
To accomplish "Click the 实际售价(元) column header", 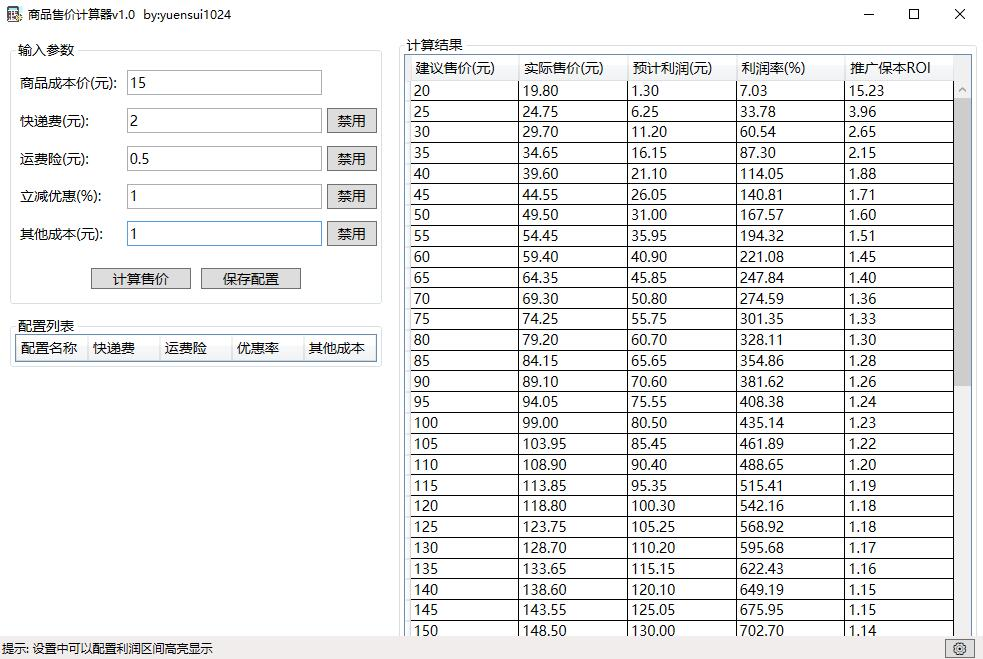I will tap(573, 68).
